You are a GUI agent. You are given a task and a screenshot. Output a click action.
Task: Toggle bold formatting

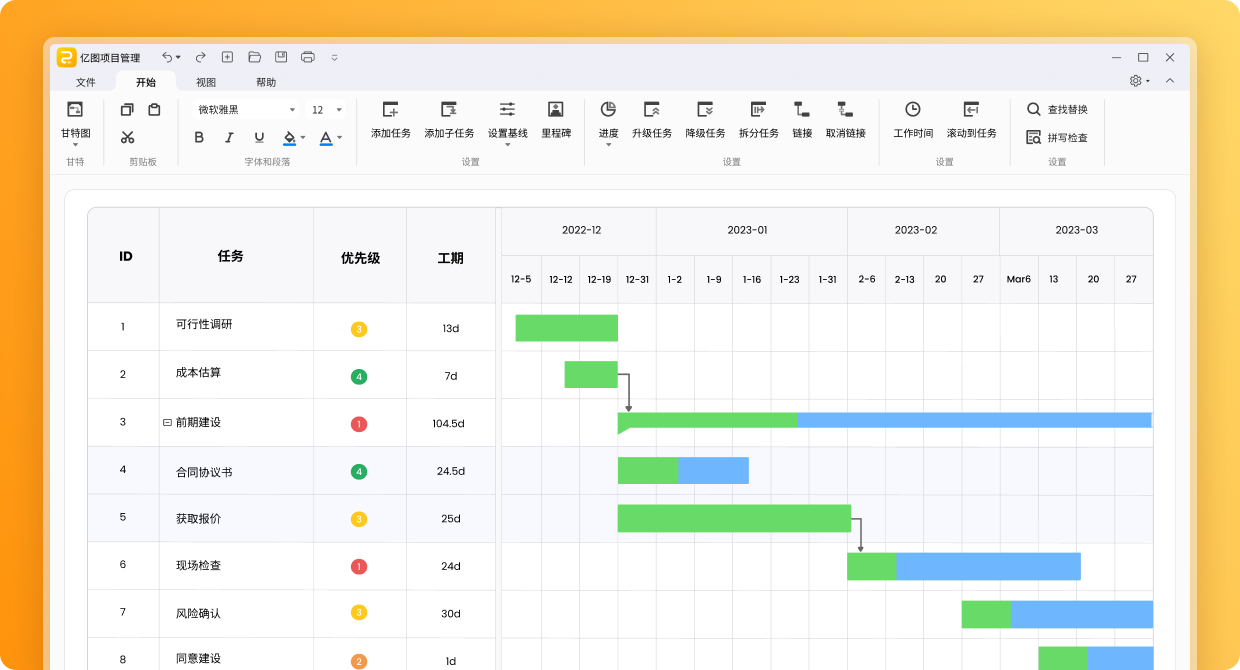tap(198, 138)
